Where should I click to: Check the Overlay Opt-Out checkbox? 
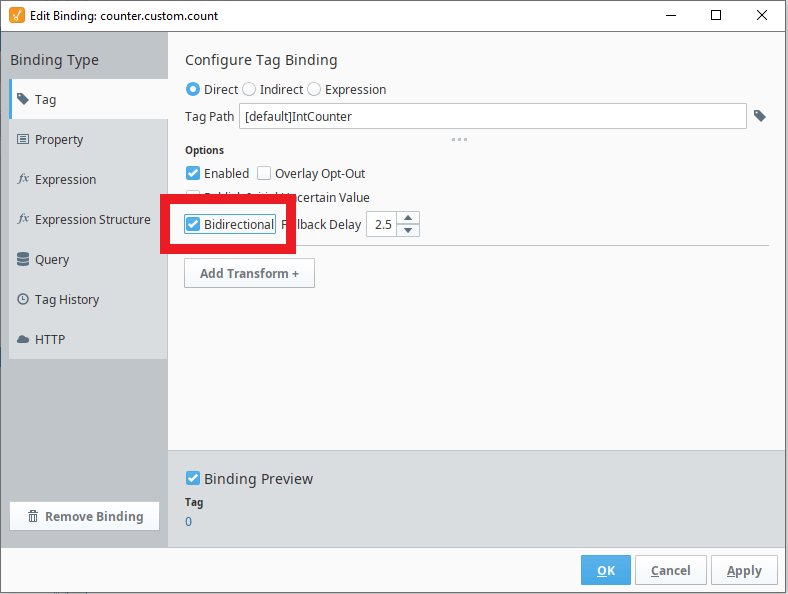click(264, 173)
